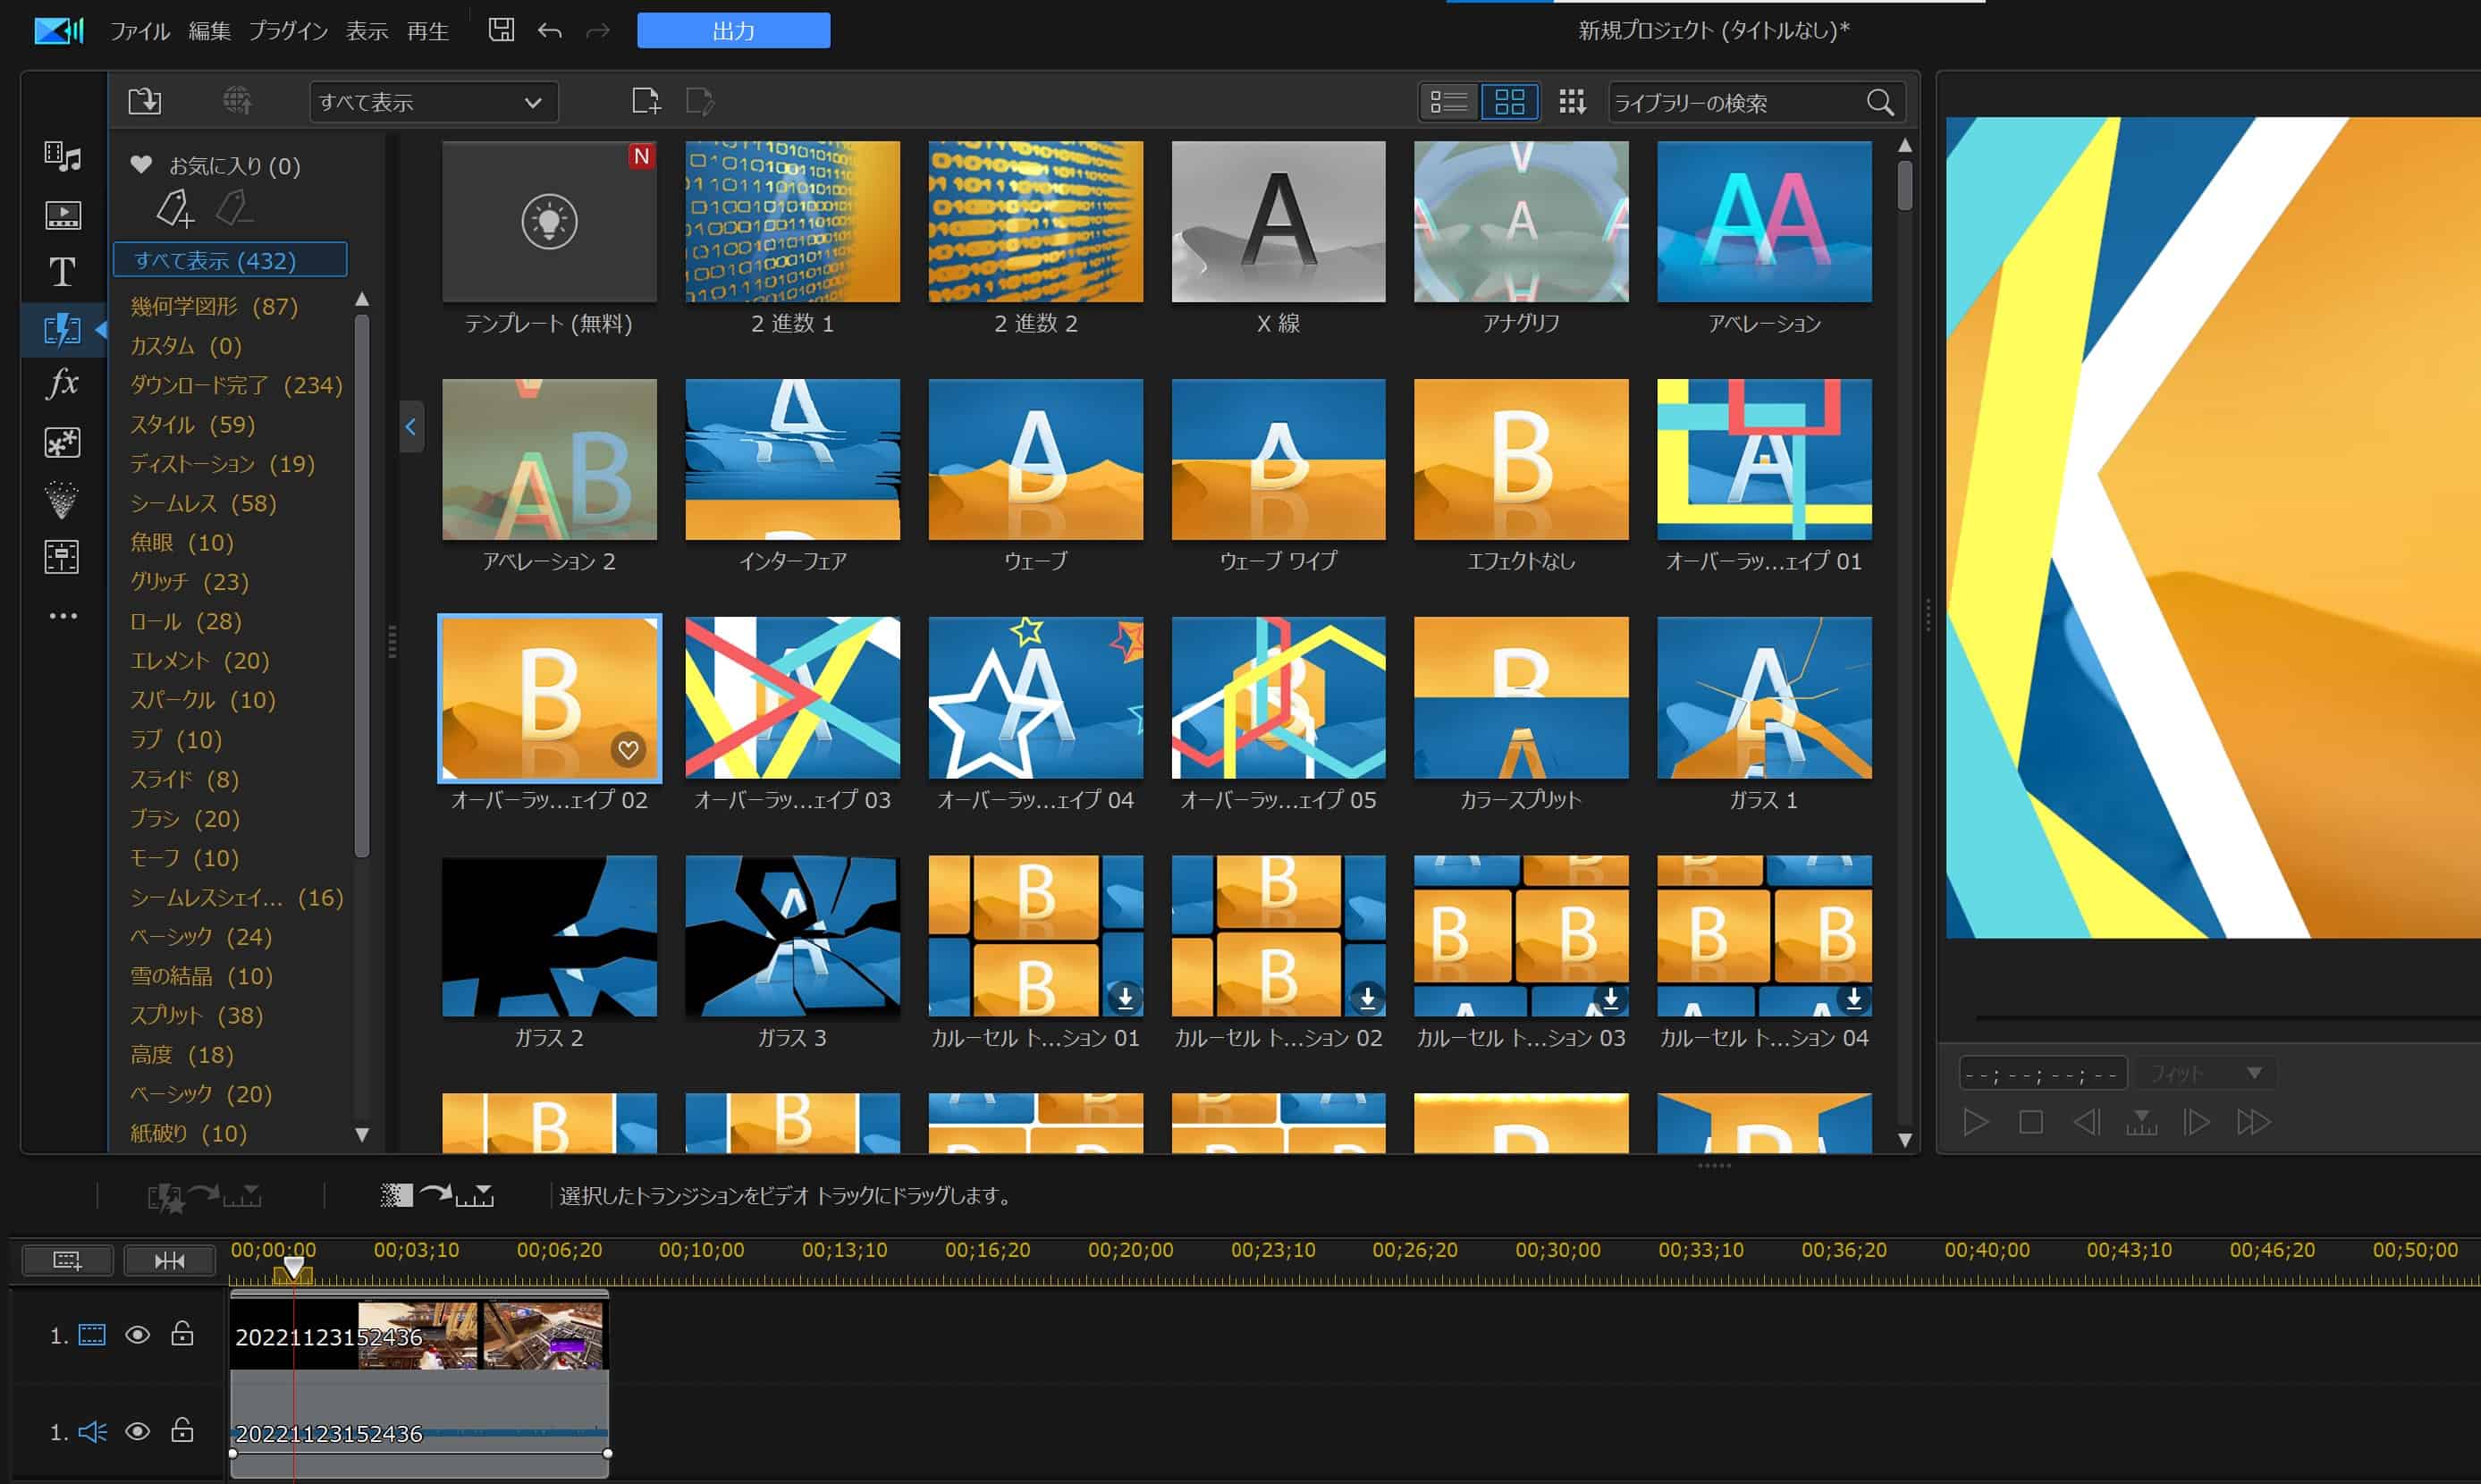Click the import media folder icon
Screen dimensions: 2481x1484
(x=145, y=101)
